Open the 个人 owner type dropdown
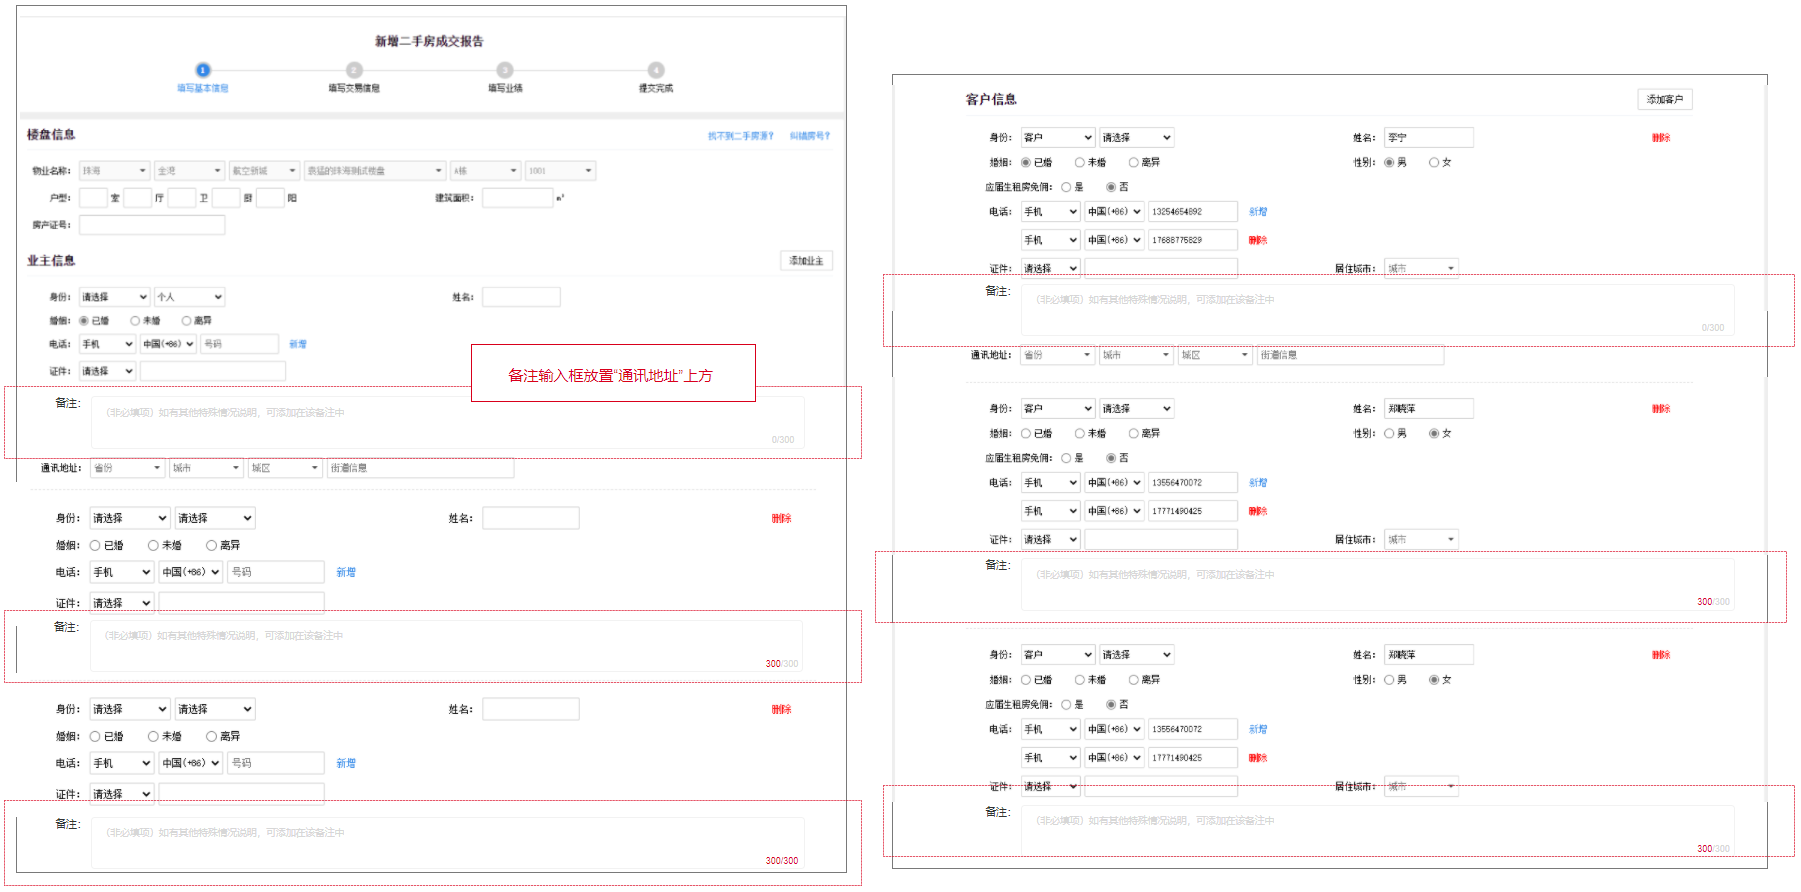This screenshot has width=1801, height=892. [x=190, y=297]
